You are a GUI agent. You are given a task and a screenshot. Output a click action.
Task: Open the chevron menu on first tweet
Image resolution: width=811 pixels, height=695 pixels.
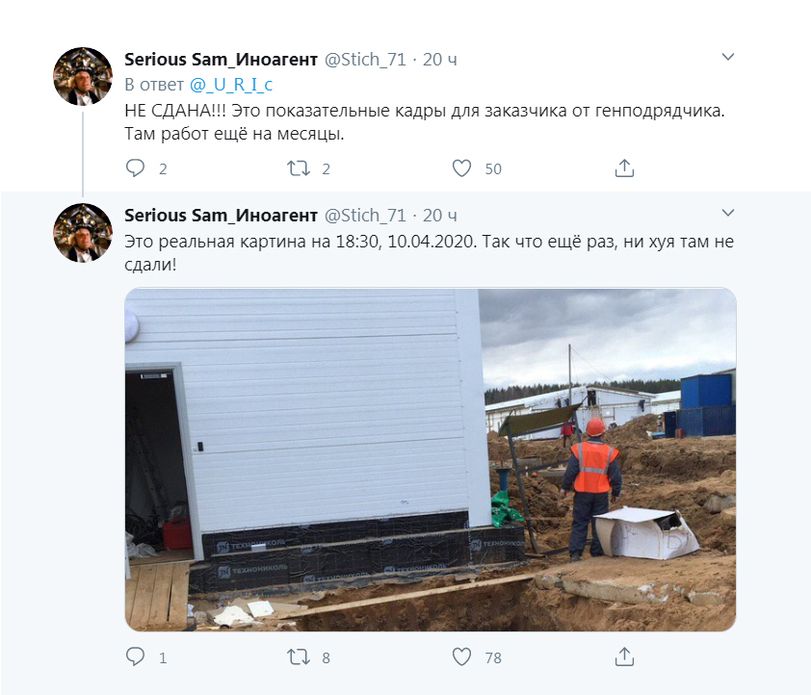pos(728,57)
